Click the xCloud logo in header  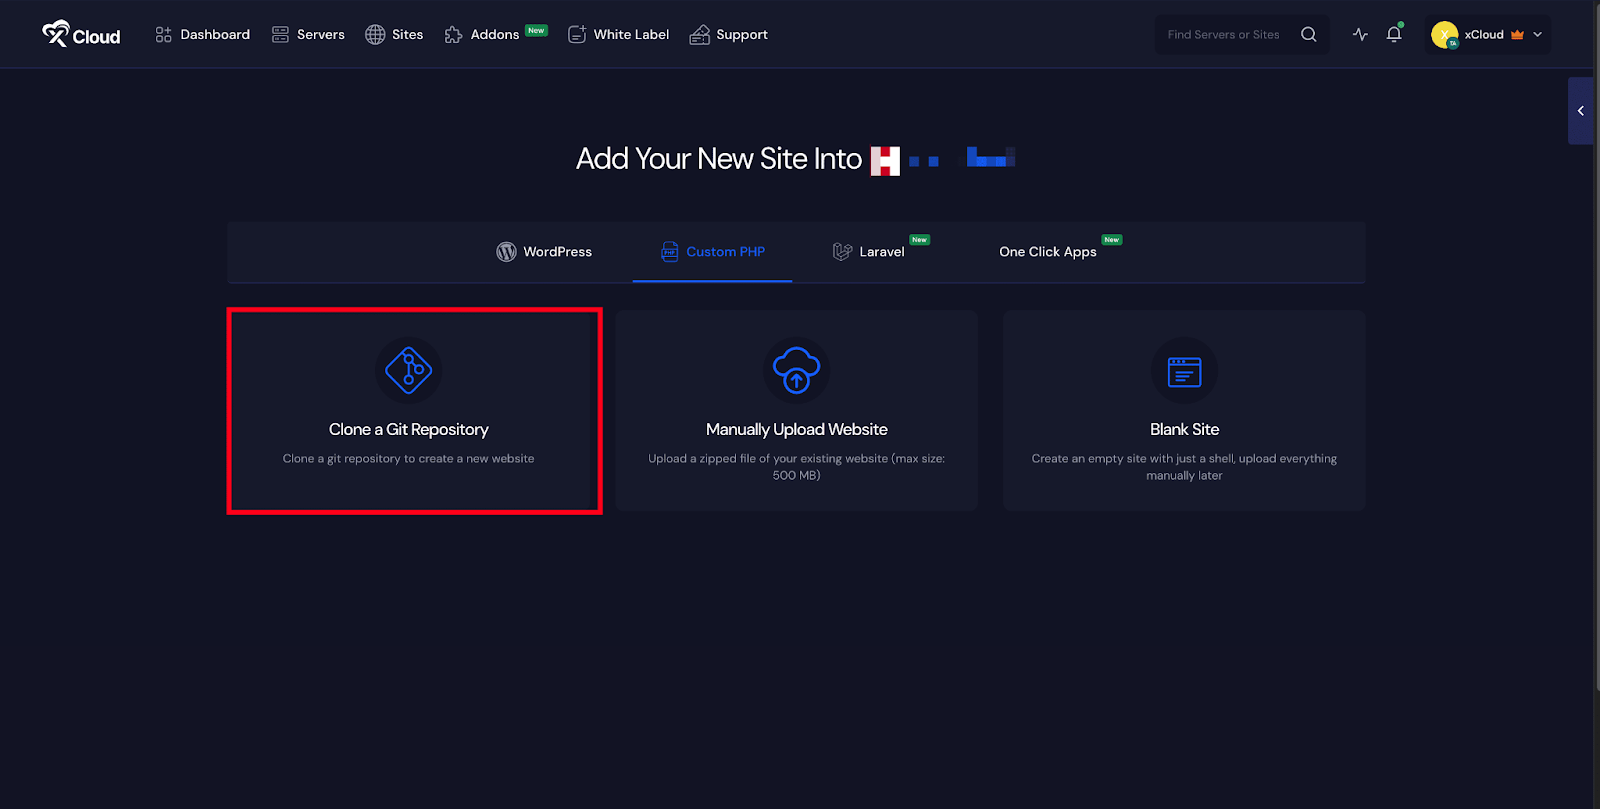(x=81, y=35)
